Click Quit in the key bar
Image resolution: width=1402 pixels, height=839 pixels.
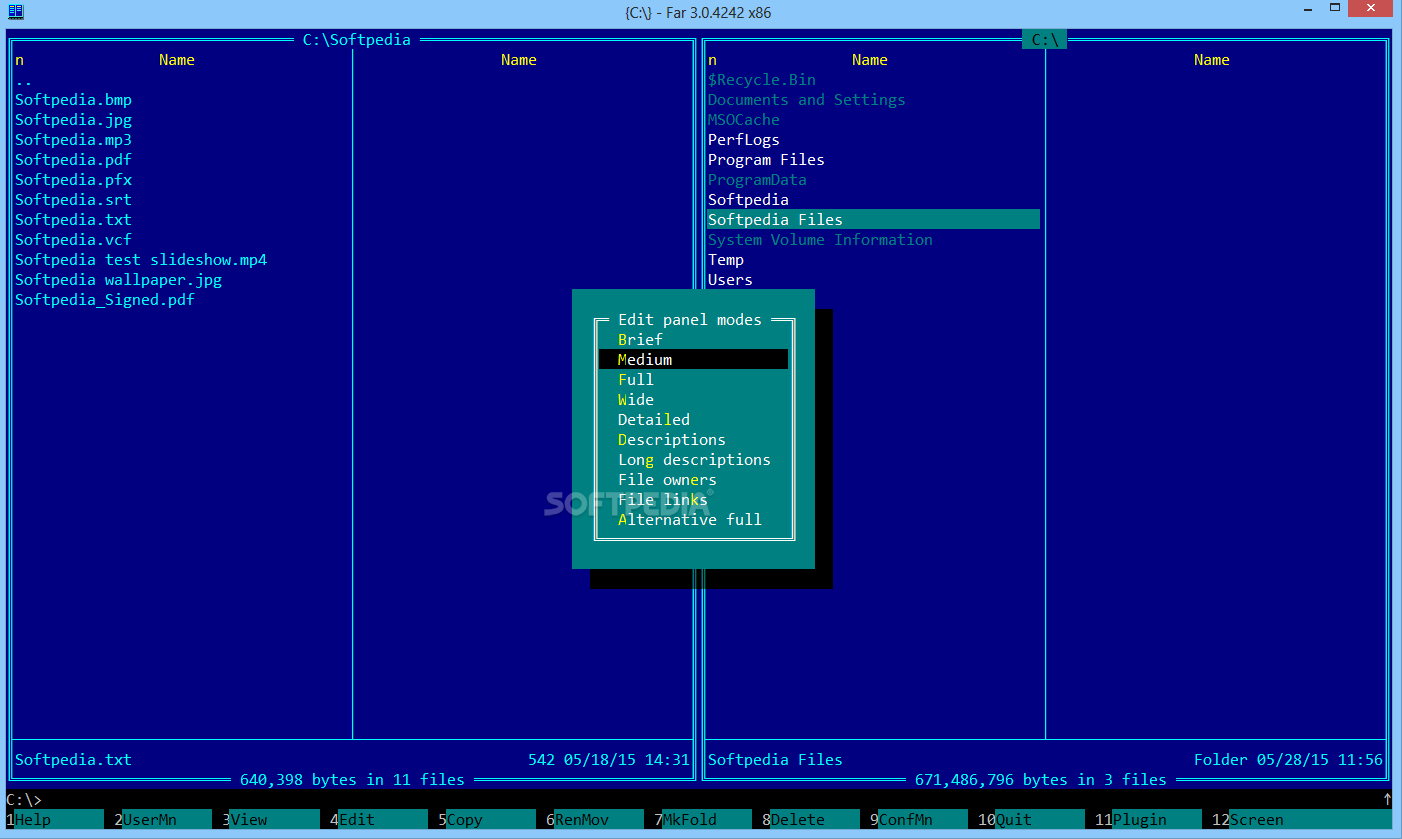click(1030, 820)
